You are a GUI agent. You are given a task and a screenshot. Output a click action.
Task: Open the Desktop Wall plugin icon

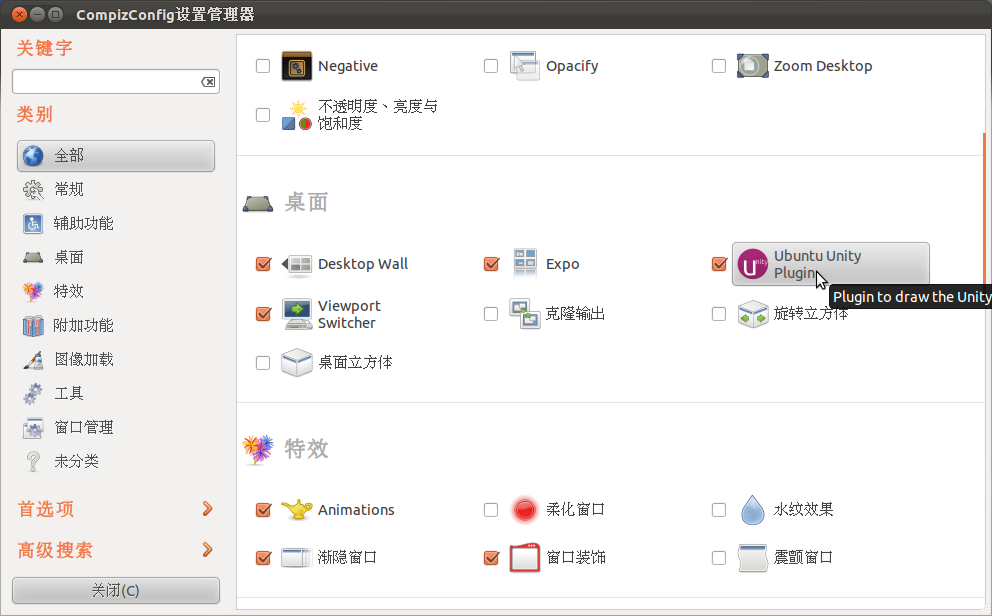pyautogui.click(x=297, y=264)
